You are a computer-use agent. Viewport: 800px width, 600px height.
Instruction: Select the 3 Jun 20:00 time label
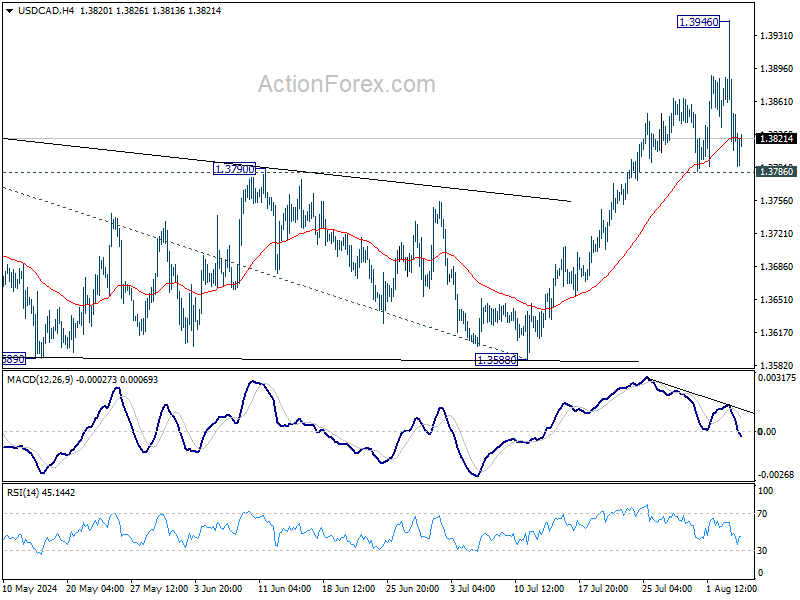218,589
